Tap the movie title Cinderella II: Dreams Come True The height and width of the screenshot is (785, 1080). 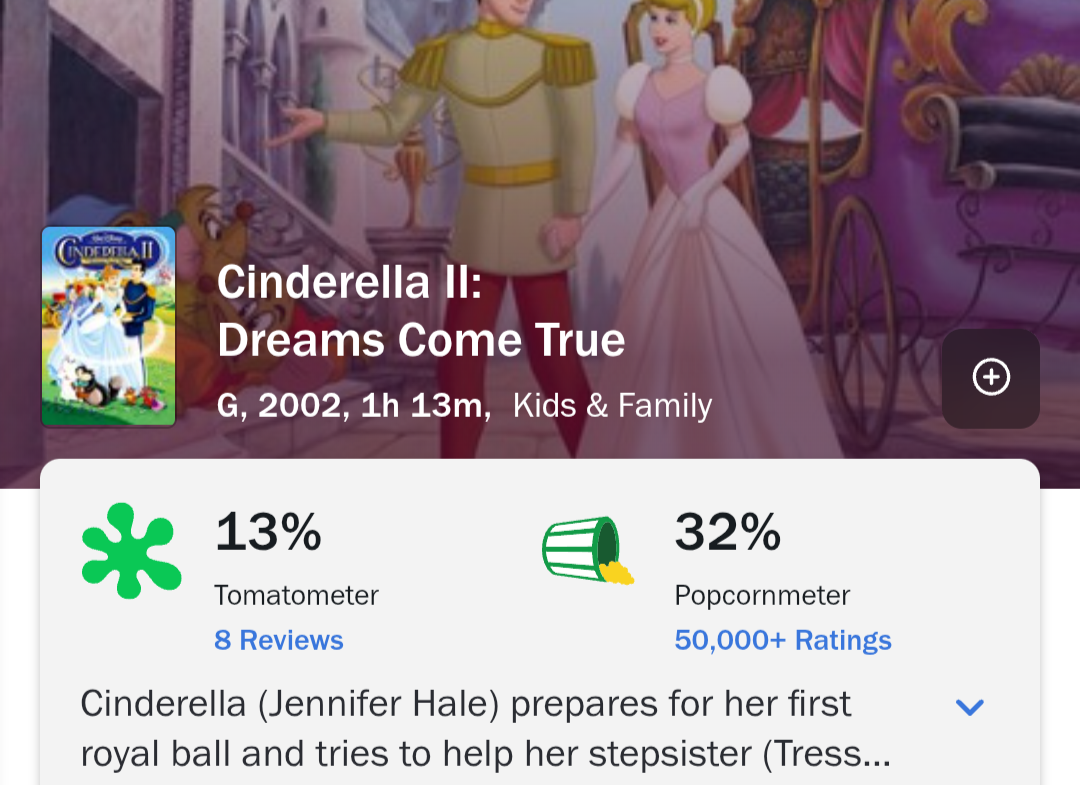(x=420, y=312)
